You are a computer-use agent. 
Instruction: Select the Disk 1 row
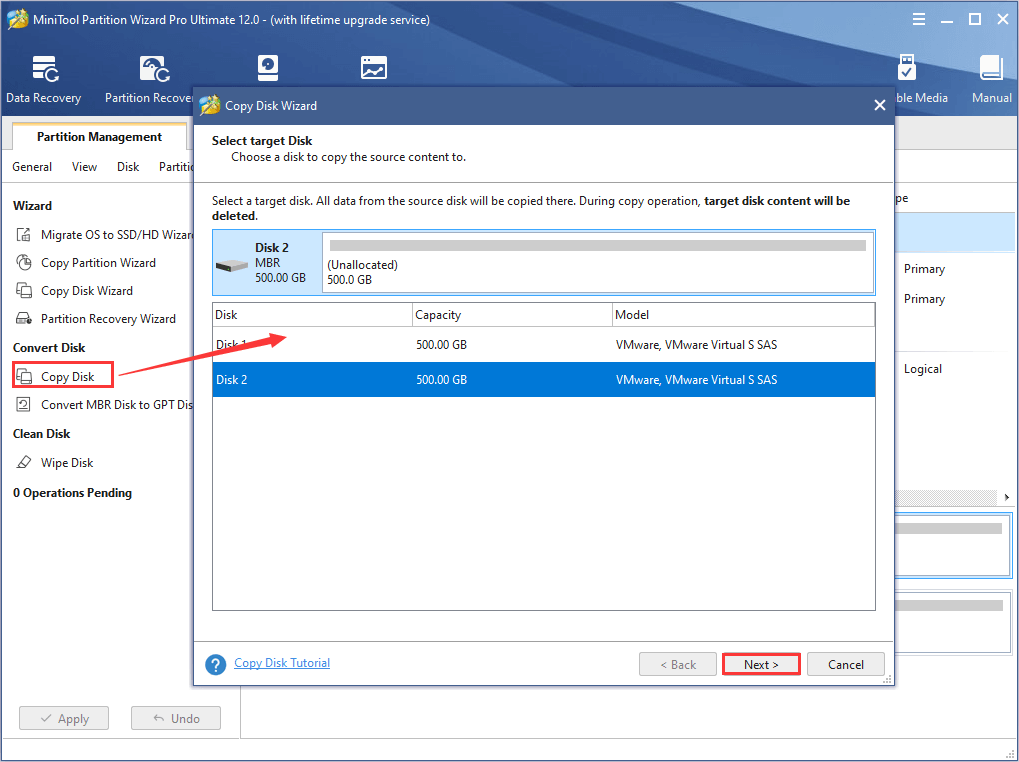pos(543,344)
